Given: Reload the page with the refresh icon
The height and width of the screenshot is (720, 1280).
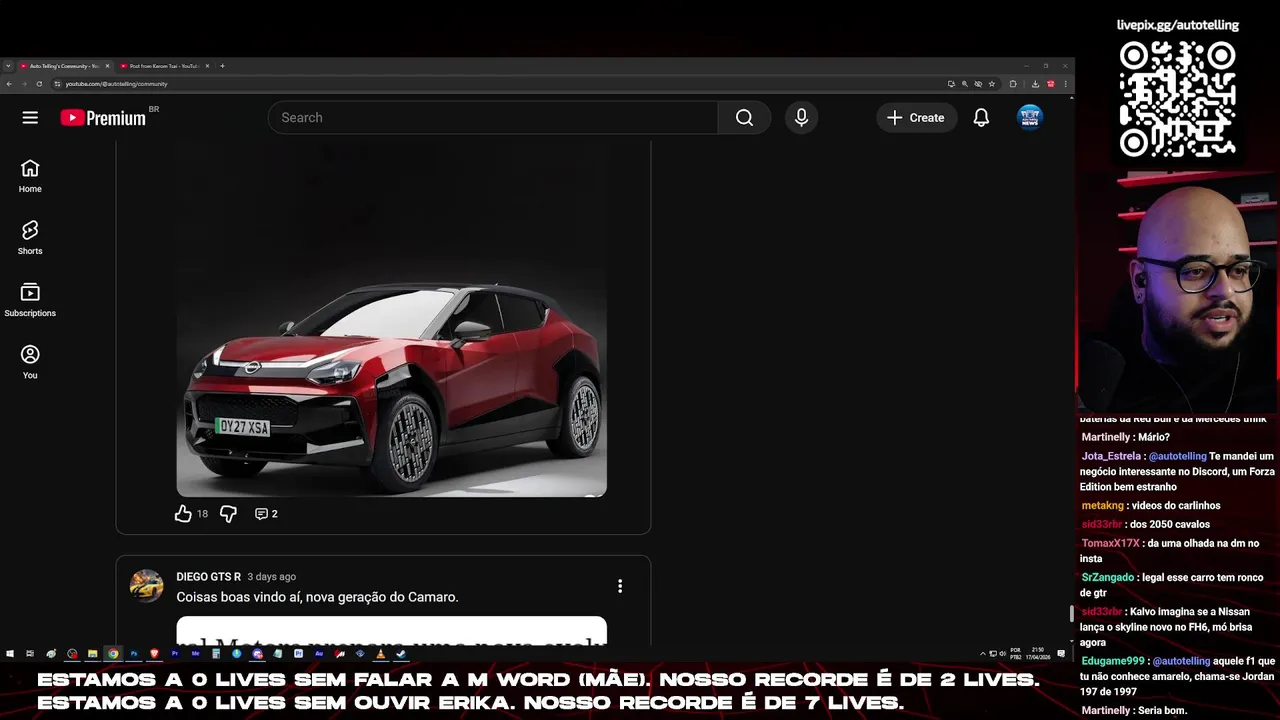Looking at the screenshot, I should pyautogui.click(x=41, y=84).
